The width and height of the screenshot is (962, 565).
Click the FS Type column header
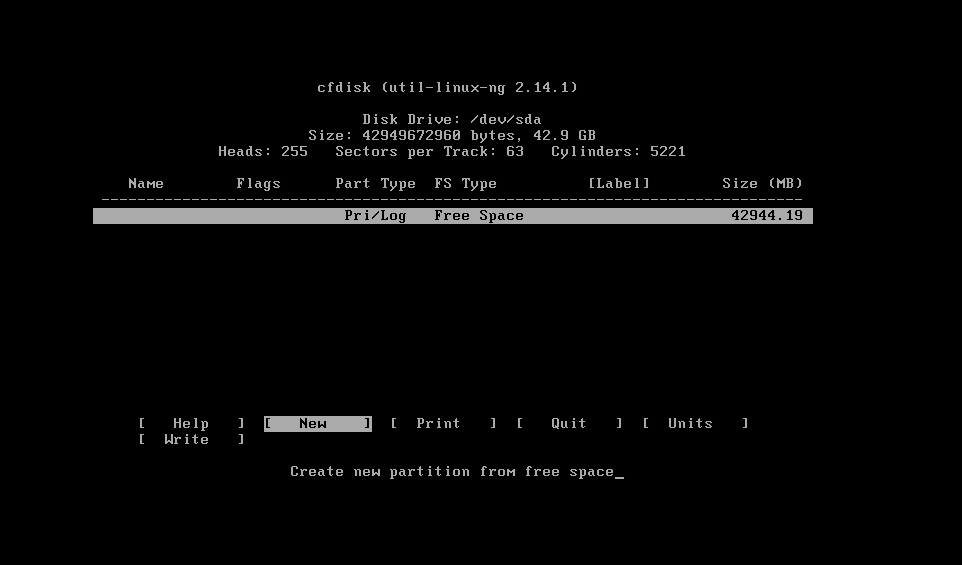pyautogui.click(x=466, y=183)
